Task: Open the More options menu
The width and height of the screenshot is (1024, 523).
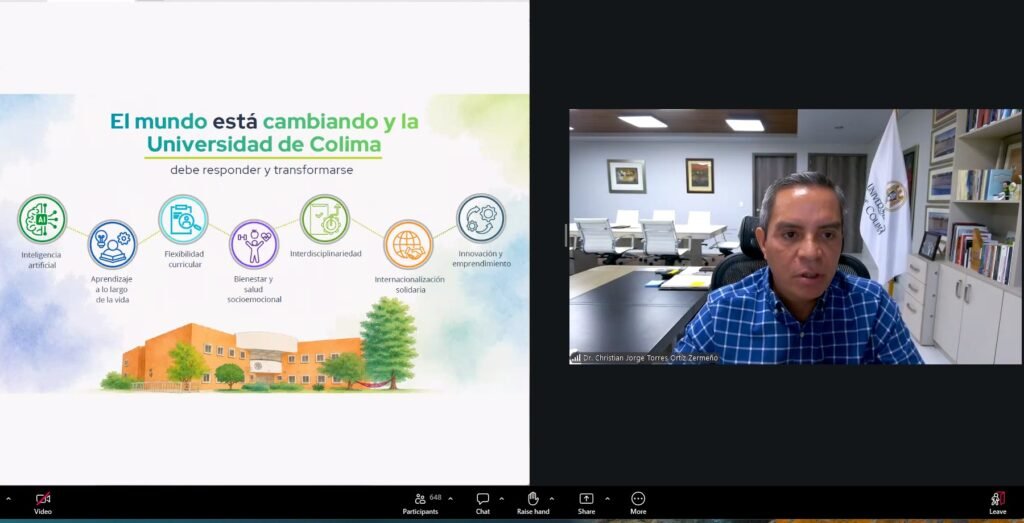Action: 638,503
